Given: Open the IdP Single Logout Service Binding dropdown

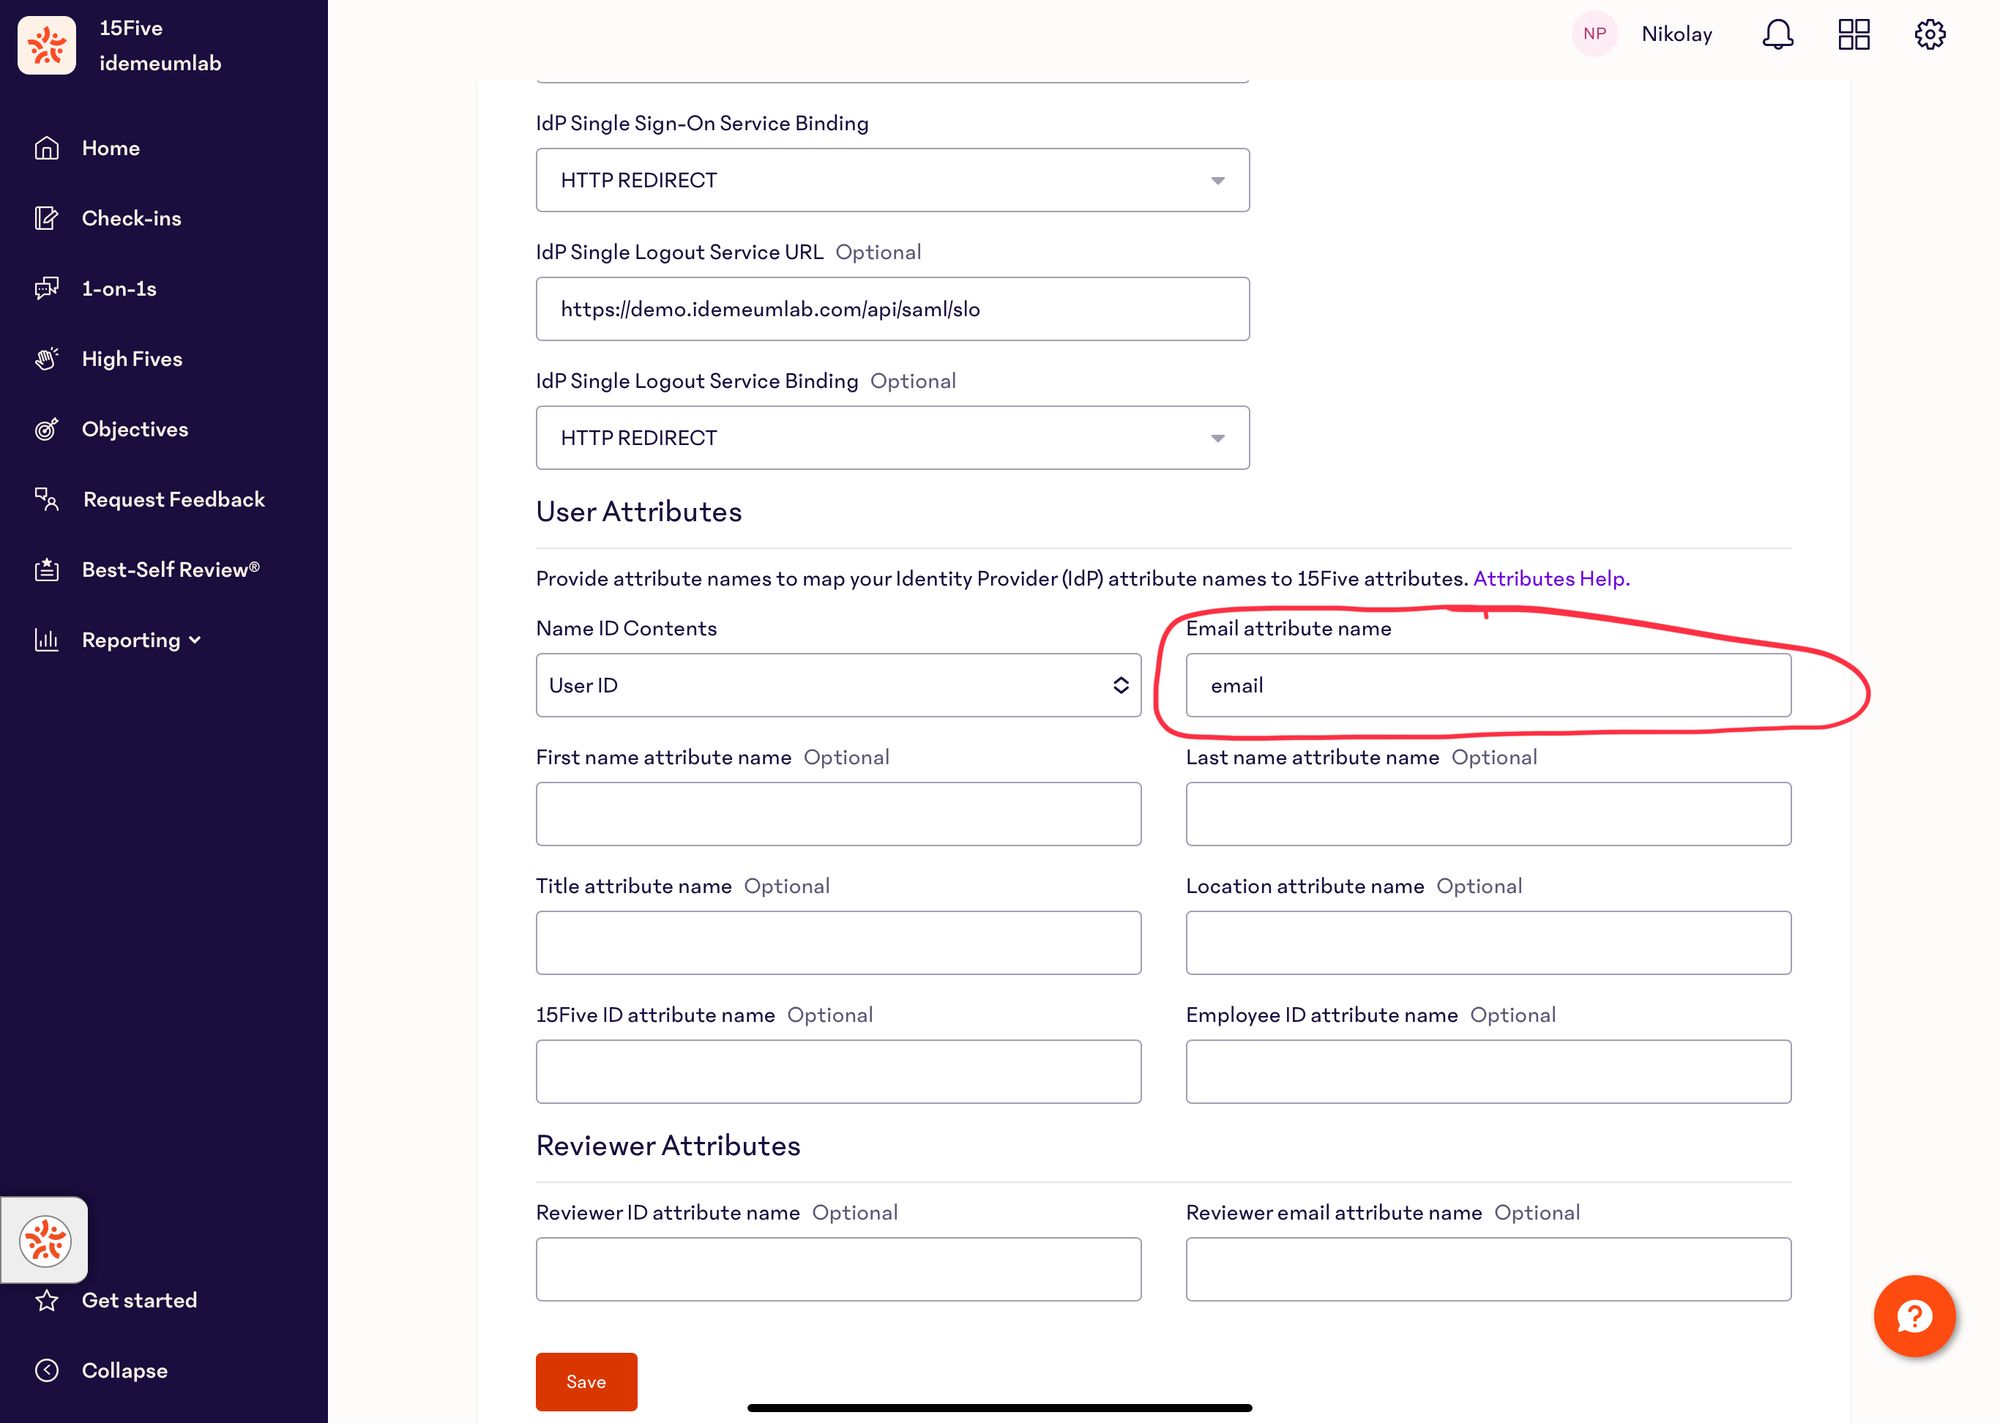Looking at the screenshot, I should tap(892, 438).
